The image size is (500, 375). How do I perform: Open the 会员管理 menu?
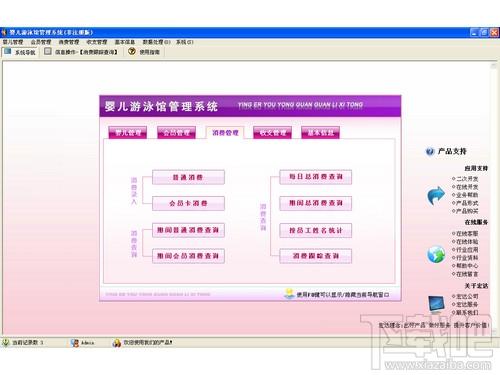[41, 42]
